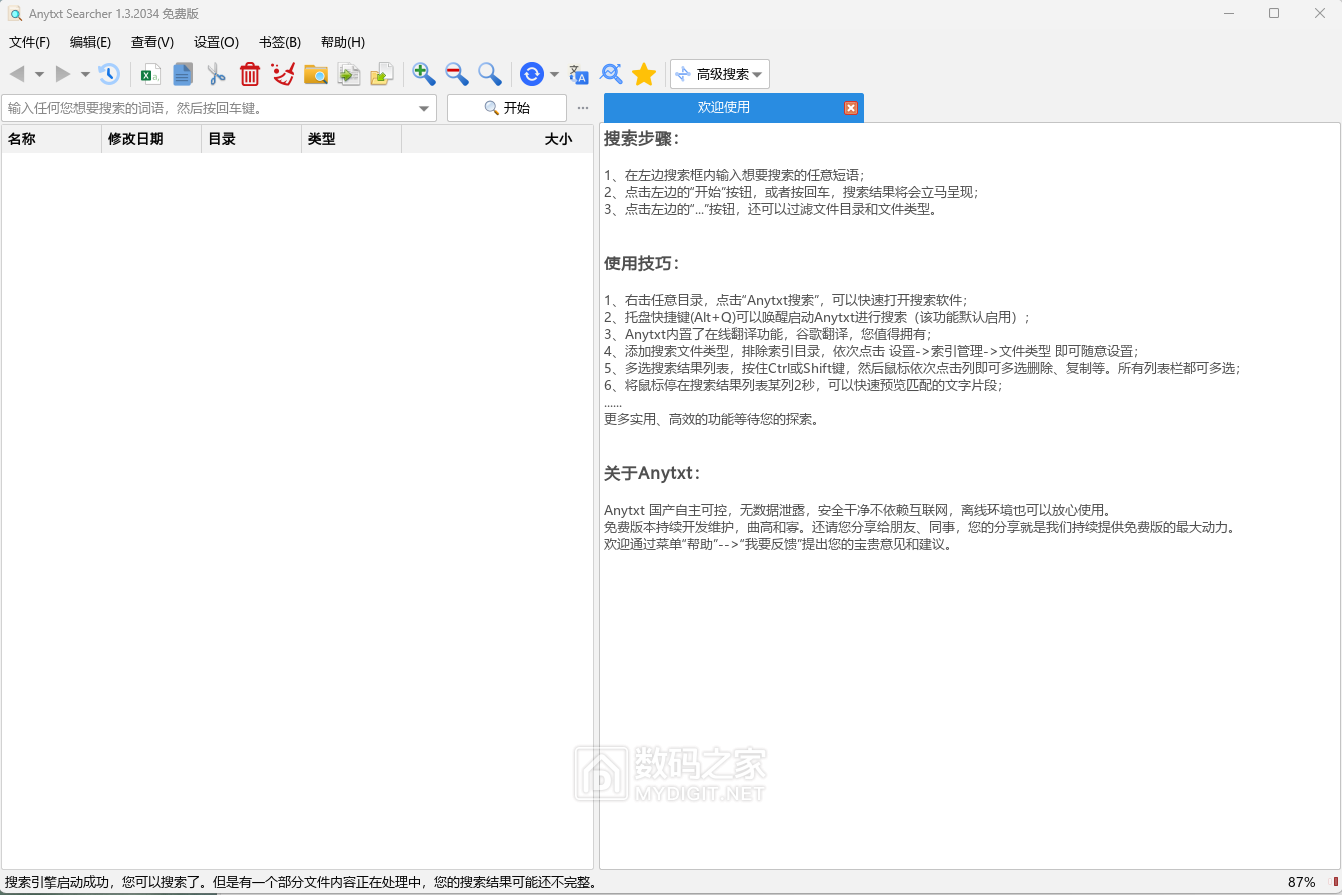
Task: Zoom out with the red minus magnifier
Action: 457,74
